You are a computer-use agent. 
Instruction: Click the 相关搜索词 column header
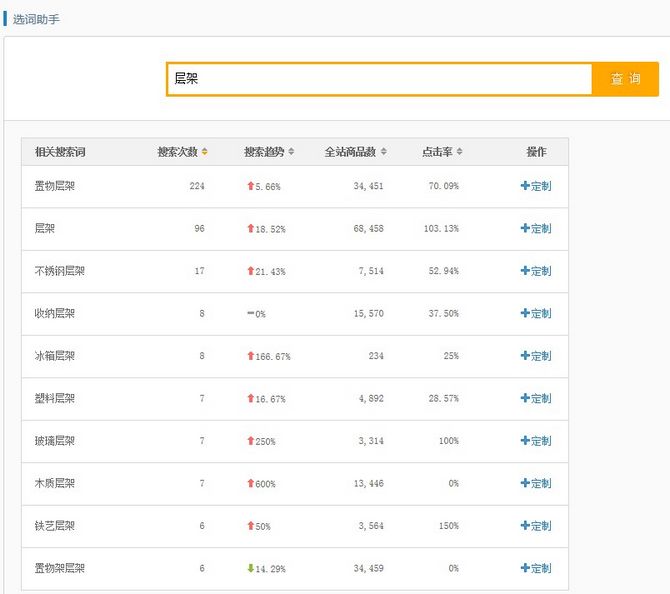tap(60, 152)
